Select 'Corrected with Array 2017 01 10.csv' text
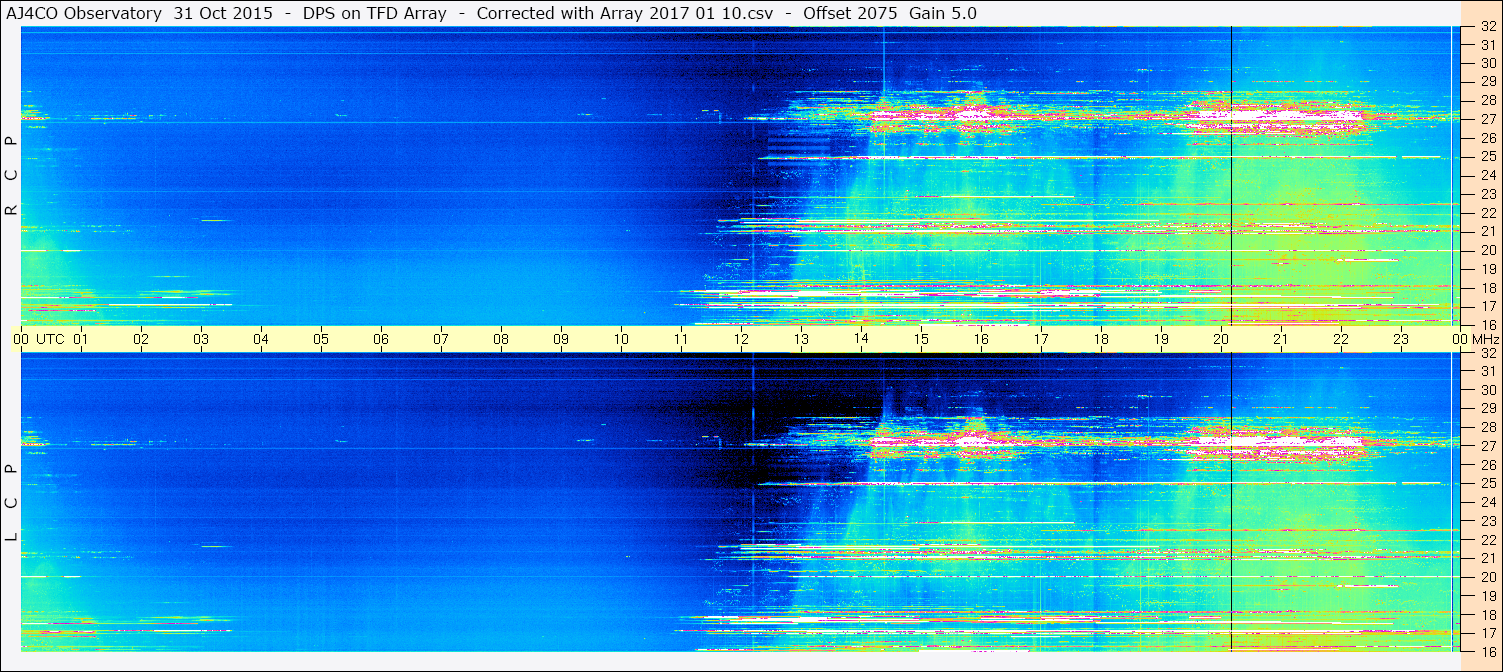Image resolution: width=1503 pixels, height=672 pixels. [625, 13]
